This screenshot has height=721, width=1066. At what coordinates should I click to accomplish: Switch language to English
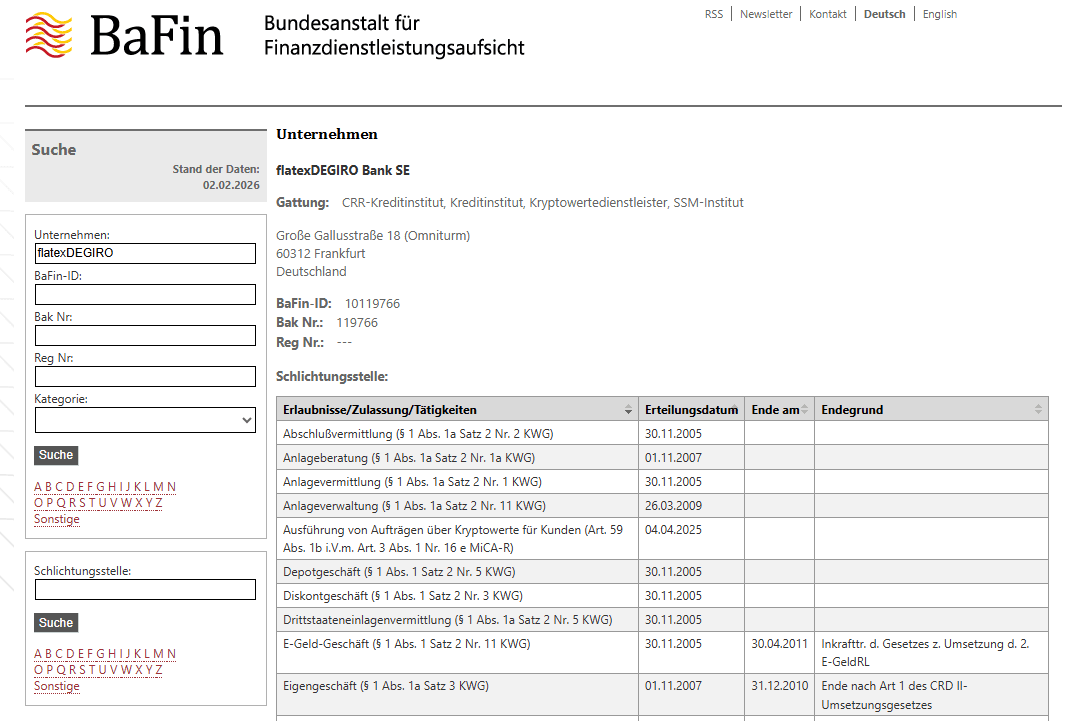pos(939,14)
